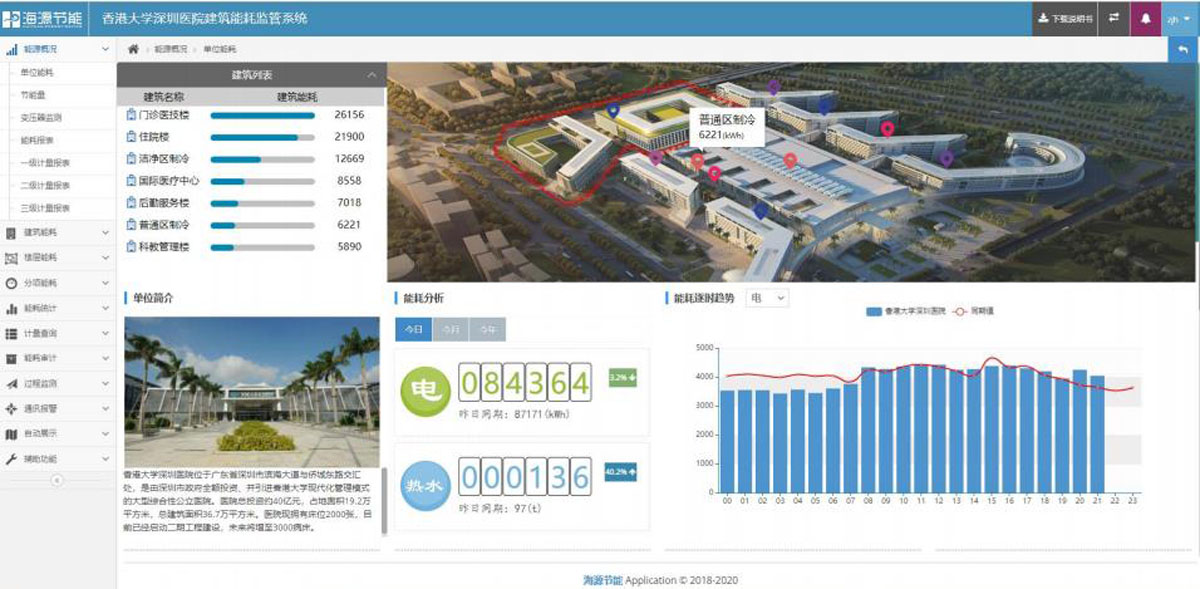Click the 能耗逐时趋势 section heading

pyautogui.click(x=703, y=298)
